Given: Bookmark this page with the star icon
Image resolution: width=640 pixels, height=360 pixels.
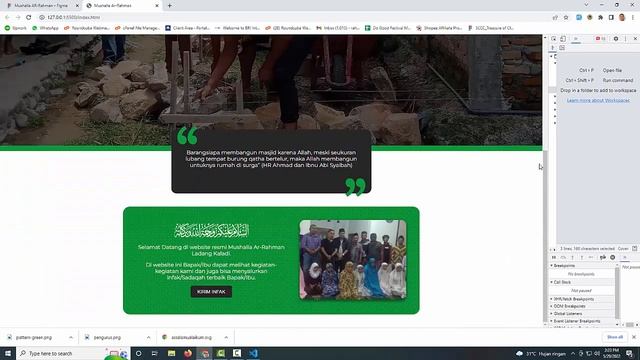Looking at the screenshot, I should tap(566, 18).
